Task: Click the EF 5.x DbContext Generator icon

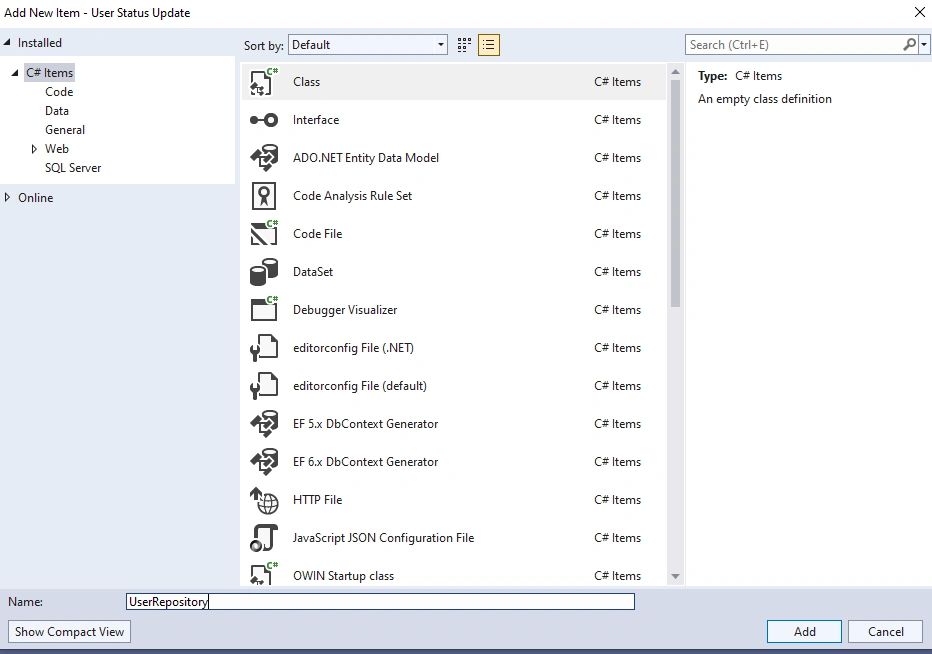Action: click(264, 424)
